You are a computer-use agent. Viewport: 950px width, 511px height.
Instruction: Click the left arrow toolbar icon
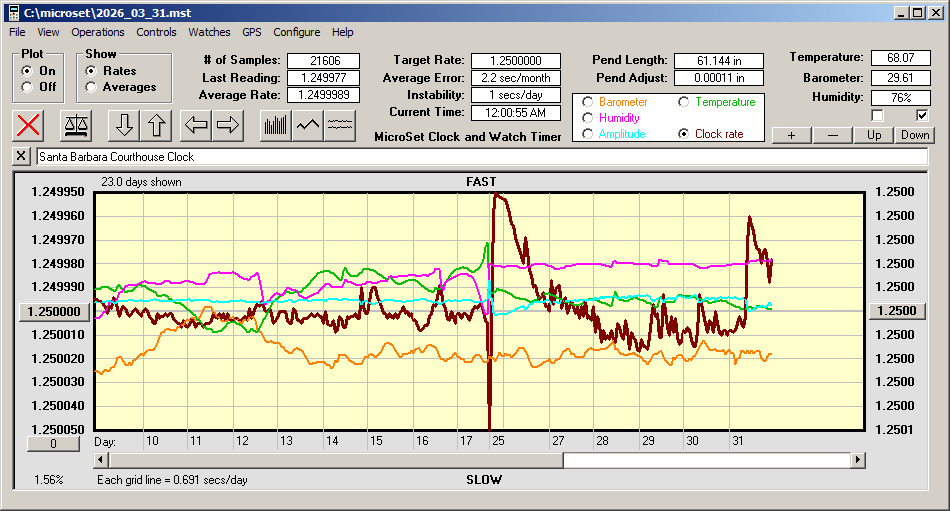point(197,125)
